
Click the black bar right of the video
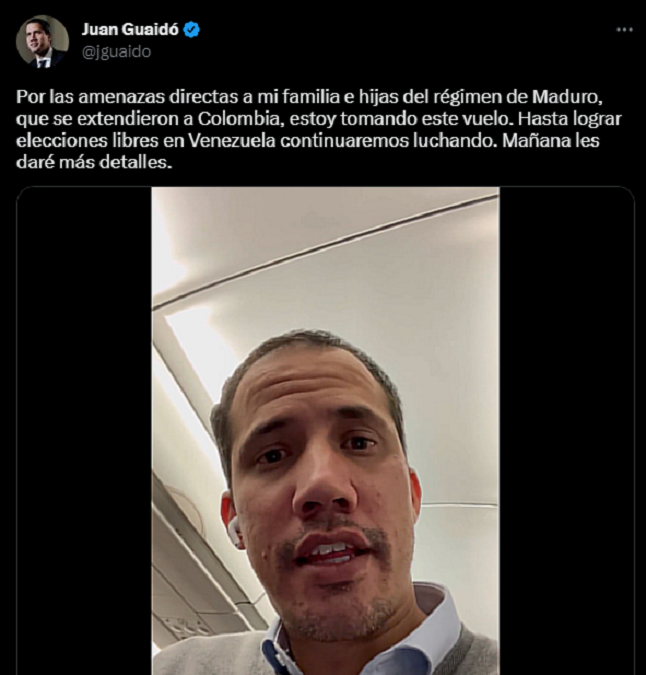[x=566, y=430]
